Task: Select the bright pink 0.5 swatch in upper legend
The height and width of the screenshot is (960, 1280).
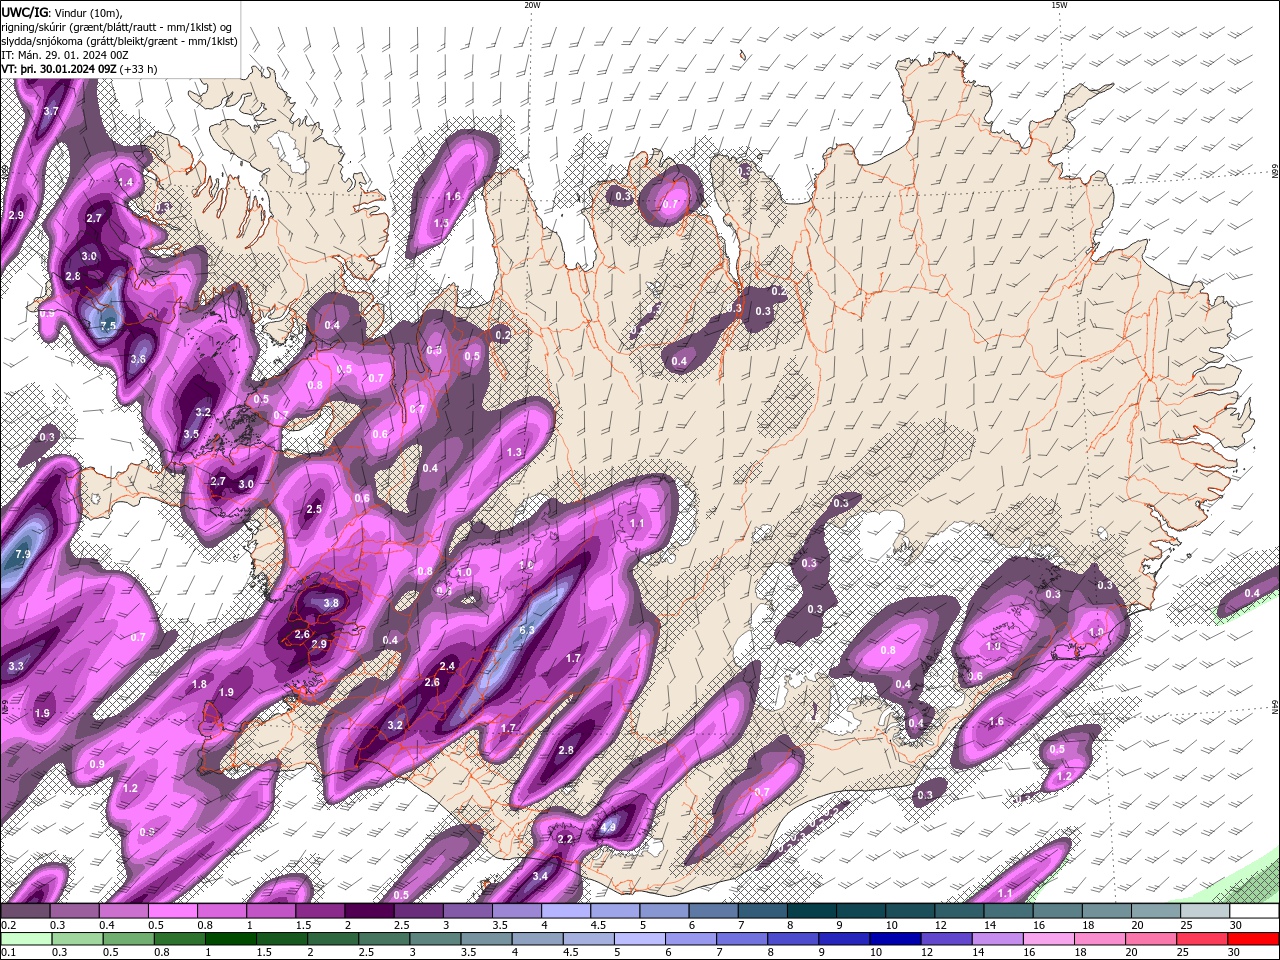Action: tap(172, 911)
